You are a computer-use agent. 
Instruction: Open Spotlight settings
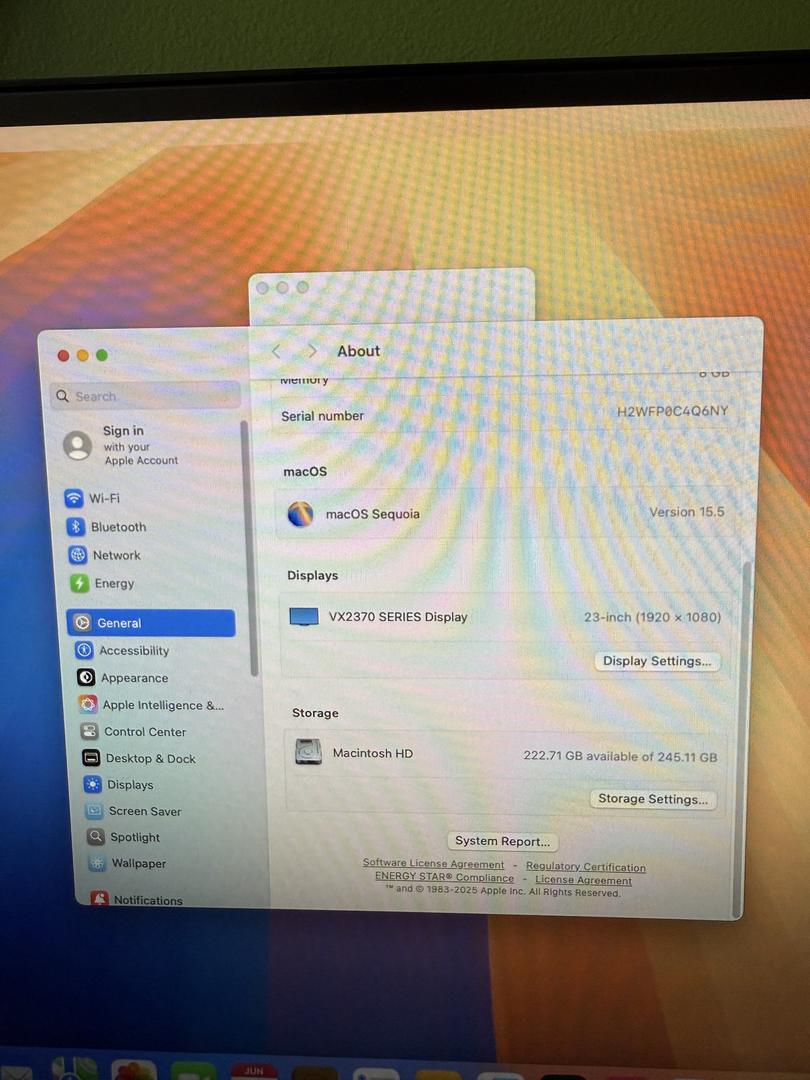[123, 837]
